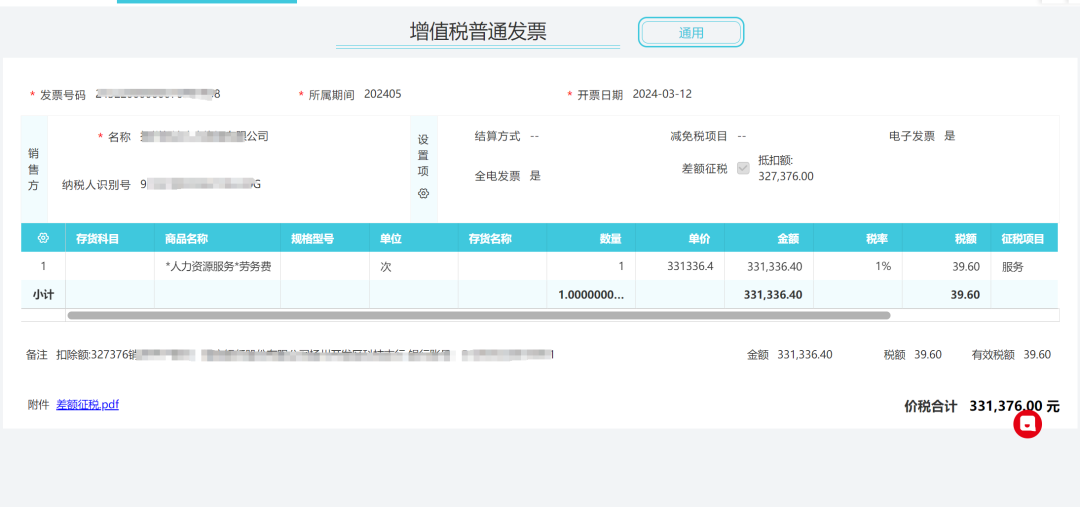Click the 税率 column header

coord(858,238)
